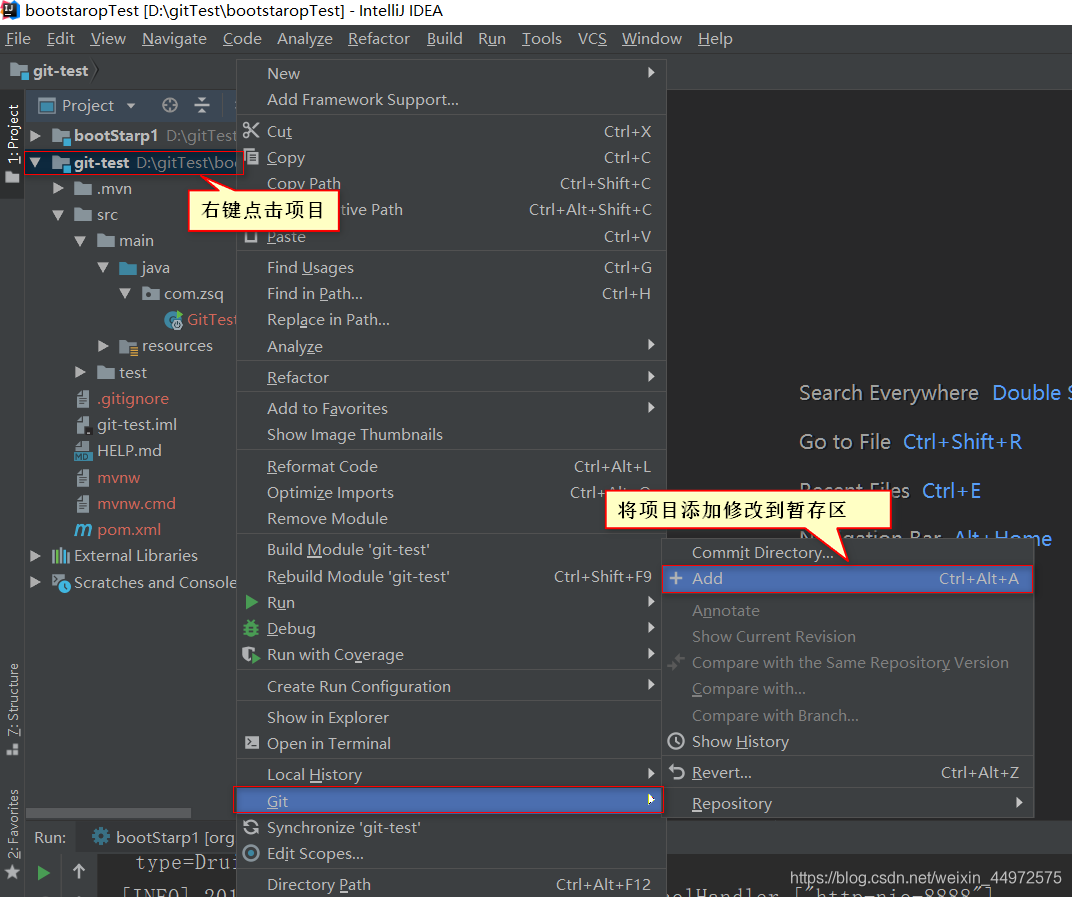This screenshot has height=897, width=1072.
Task: Collapse the src folder
Action: [58, 215]
